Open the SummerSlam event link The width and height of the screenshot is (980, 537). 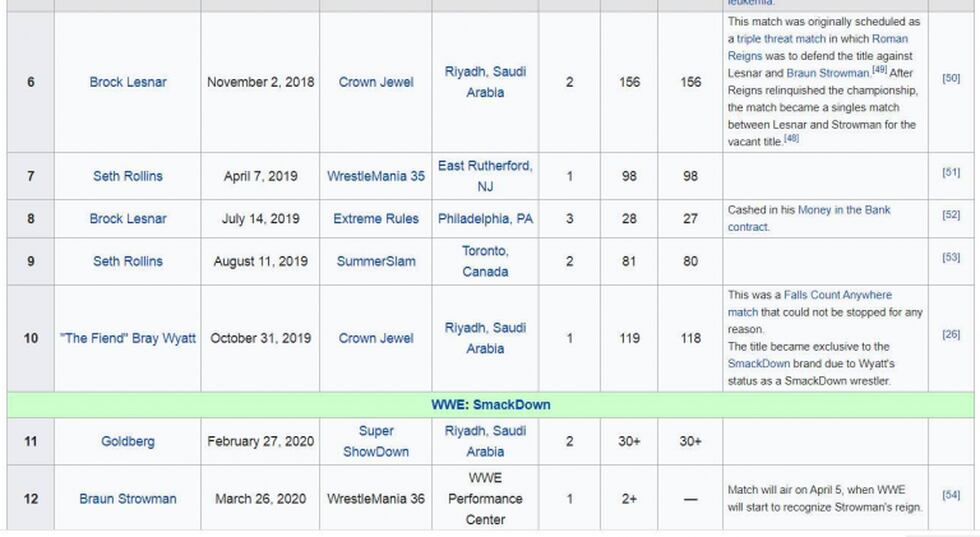375,262
